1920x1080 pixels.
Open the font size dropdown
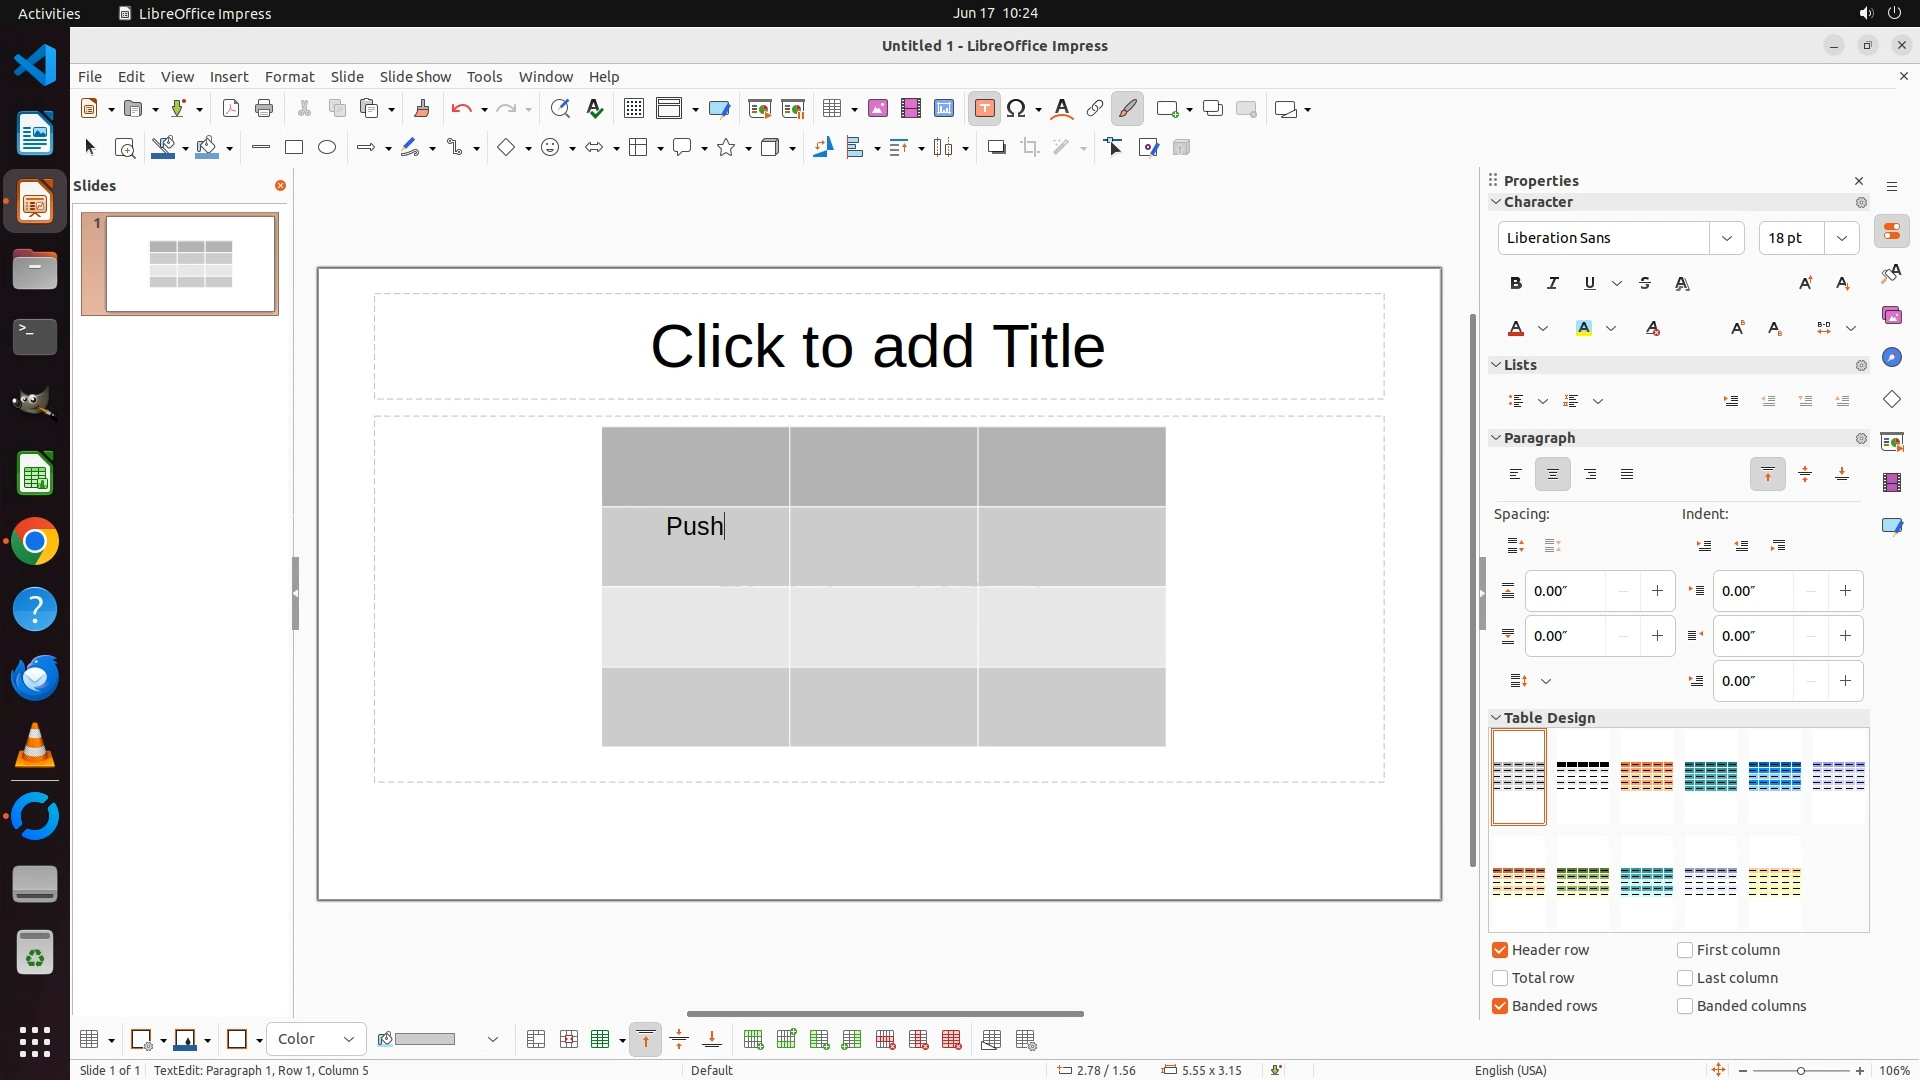[1841, 238]
